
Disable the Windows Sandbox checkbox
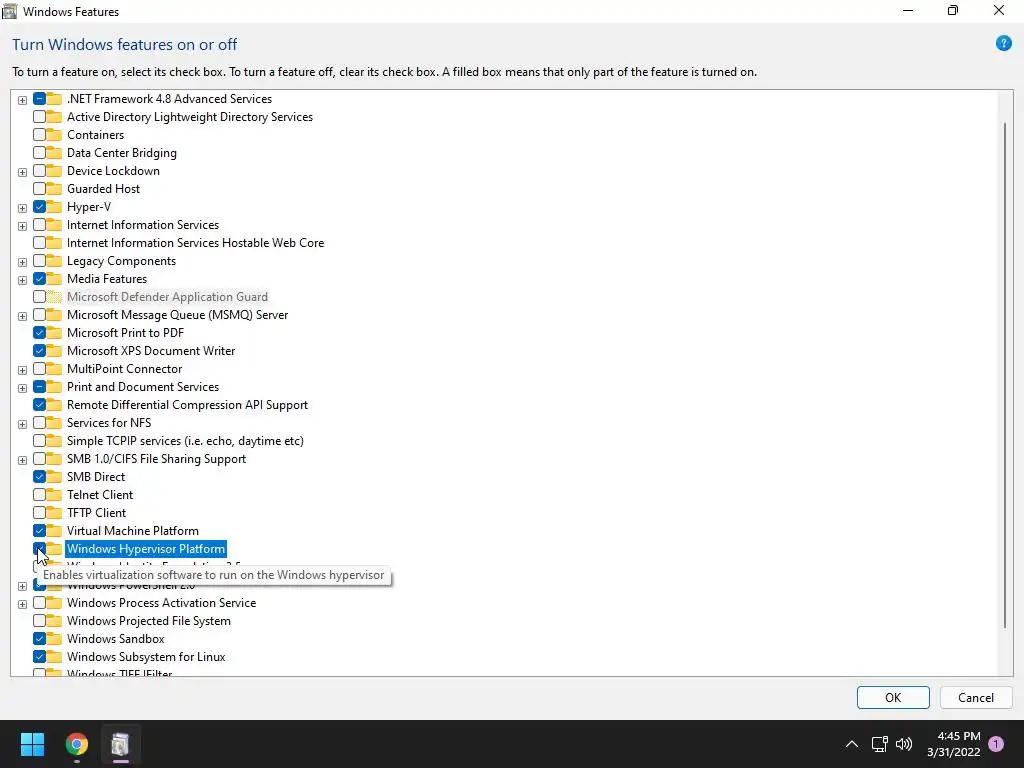[39, 638]
